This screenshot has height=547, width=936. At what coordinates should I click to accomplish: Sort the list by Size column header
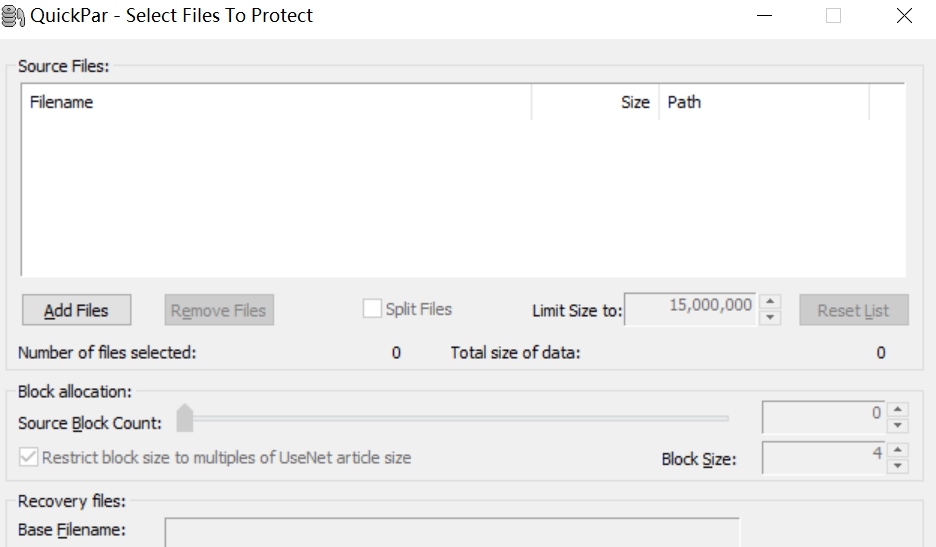coord(595,102)
